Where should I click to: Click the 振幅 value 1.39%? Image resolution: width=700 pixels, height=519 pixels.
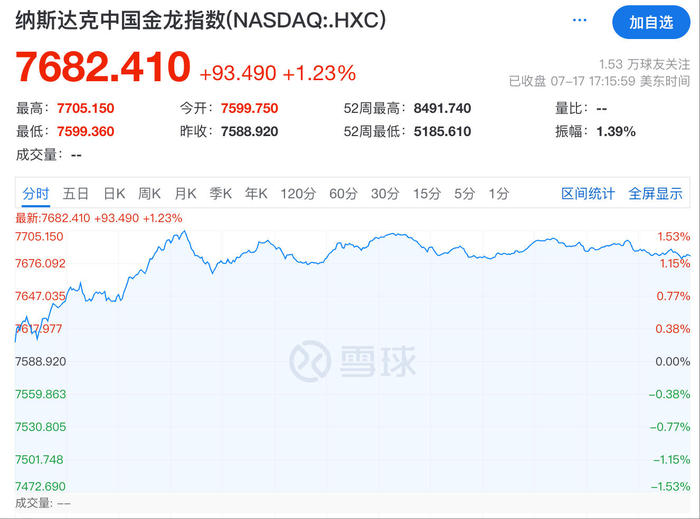pos(616,131)
